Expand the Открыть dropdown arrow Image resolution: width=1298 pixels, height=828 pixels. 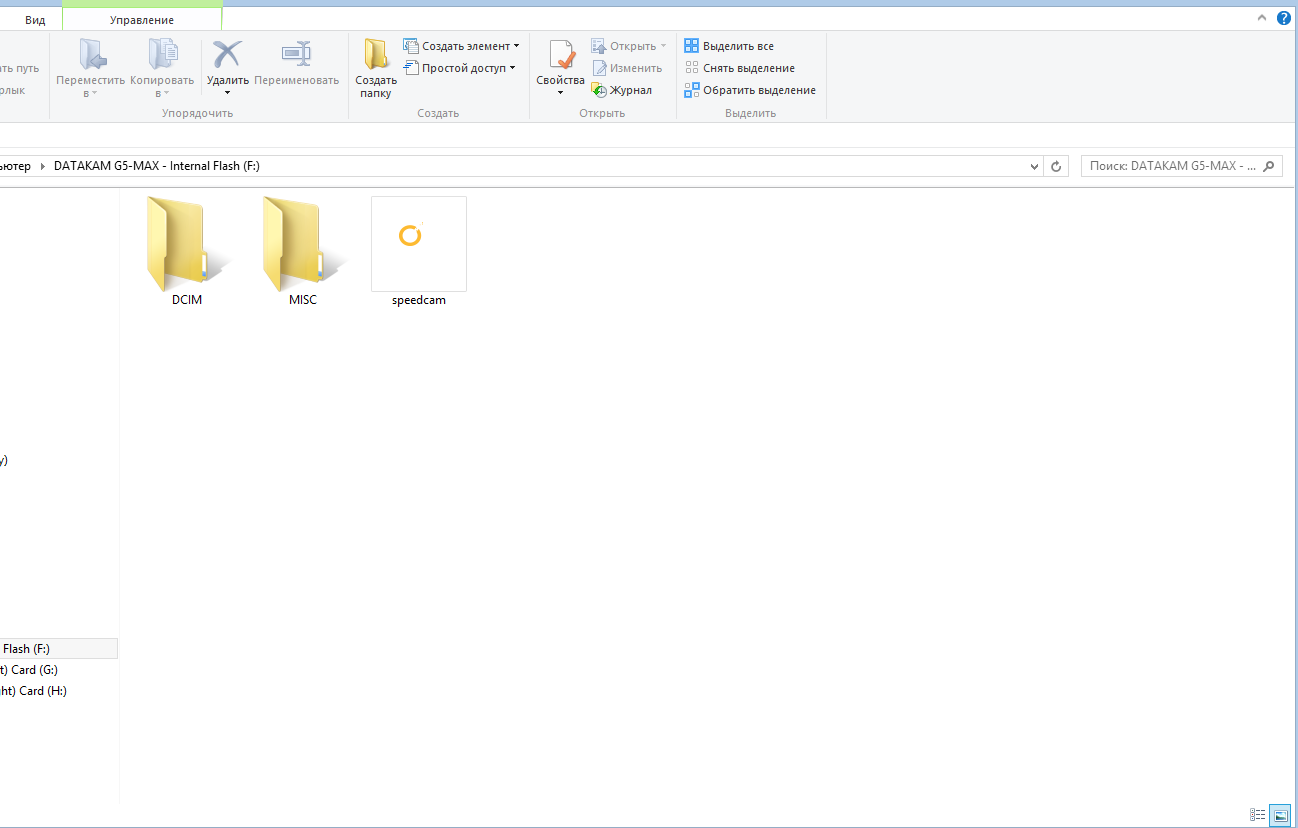click(663, 46)
